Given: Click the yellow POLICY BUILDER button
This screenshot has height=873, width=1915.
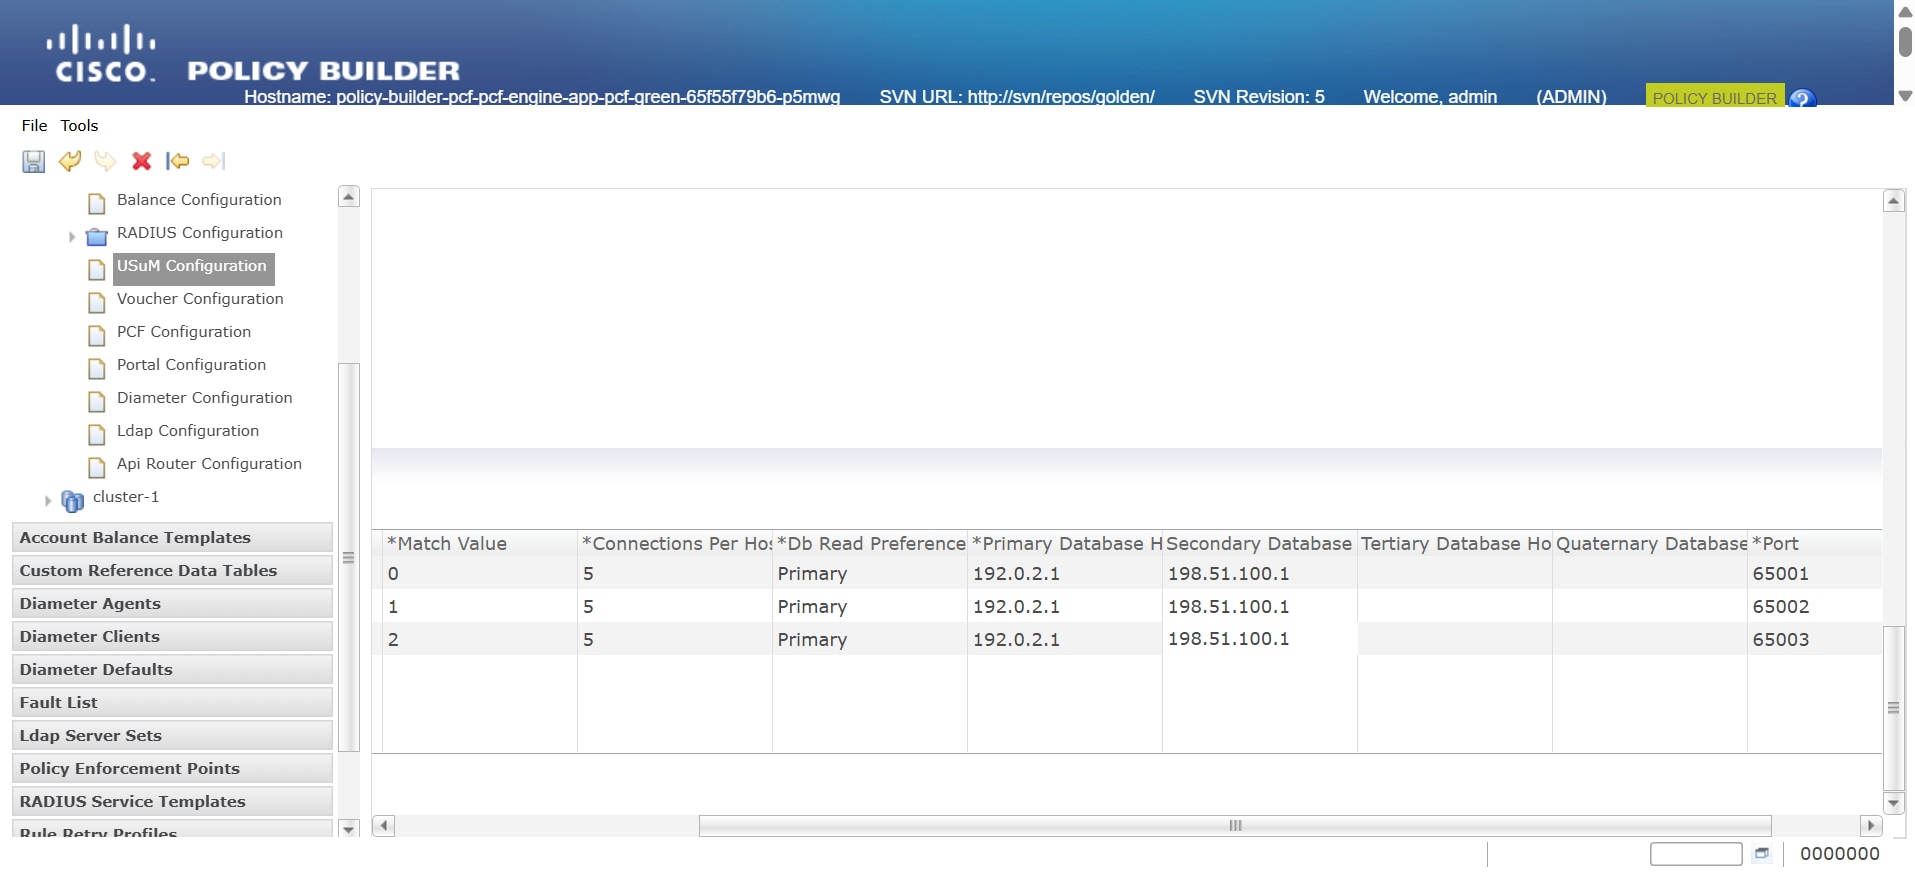Looking at the screenshot, I should pyautogui.click(x=1714, y=96).
